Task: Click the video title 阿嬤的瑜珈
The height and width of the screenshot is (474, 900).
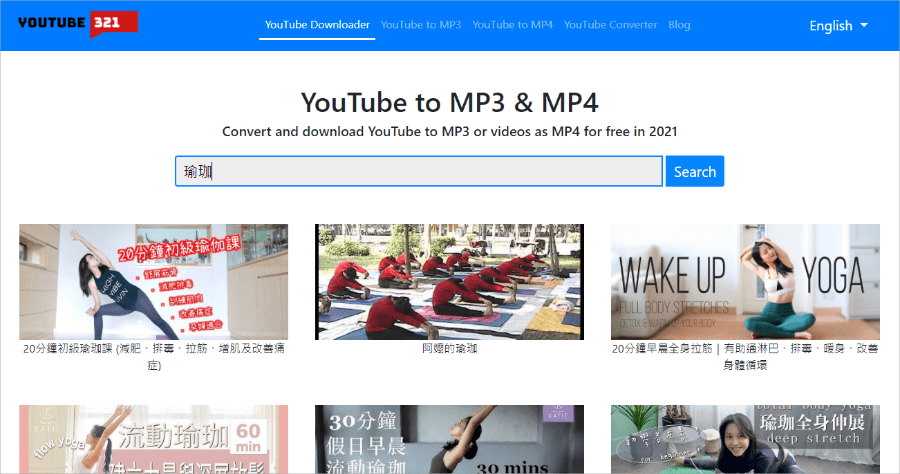Action: pyautogui.click(x=449, y=348)
